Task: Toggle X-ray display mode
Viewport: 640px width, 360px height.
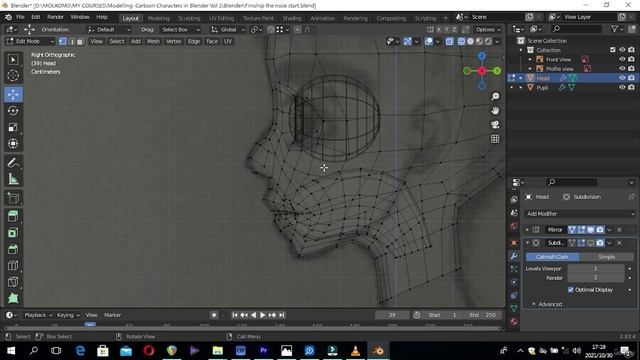Action: (x=449, y=41)
